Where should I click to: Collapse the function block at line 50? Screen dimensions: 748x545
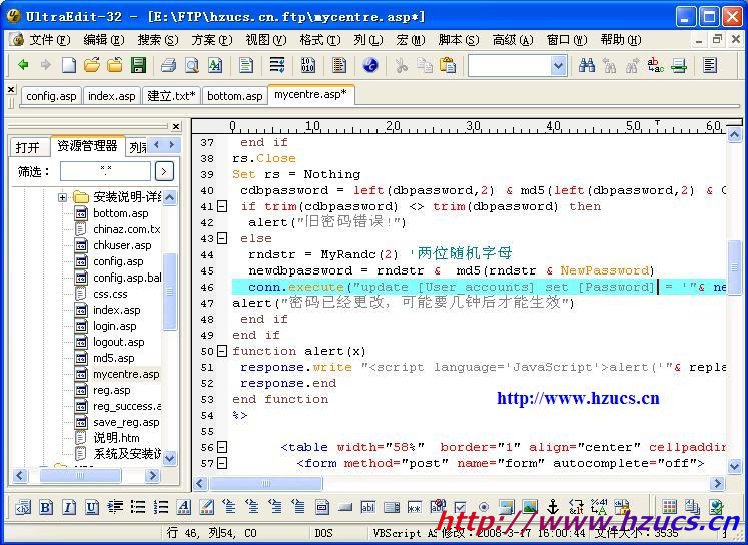222,351
